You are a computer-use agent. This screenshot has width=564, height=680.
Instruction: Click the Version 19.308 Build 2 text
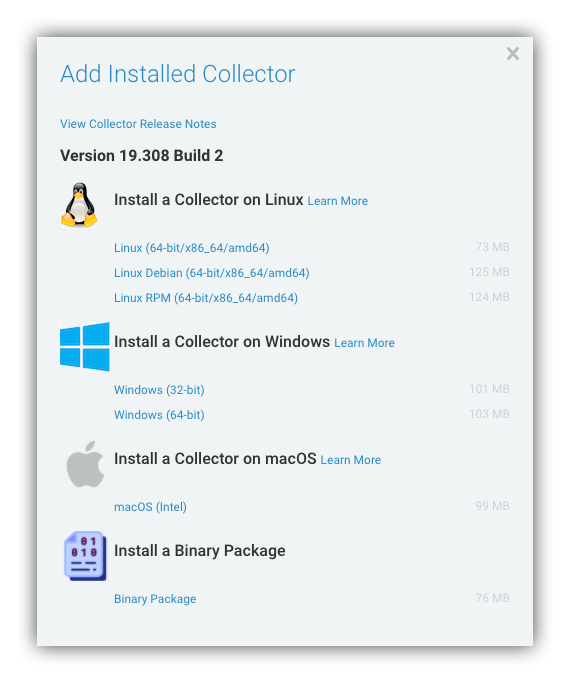pyautogui.click(x=141, y=156)
